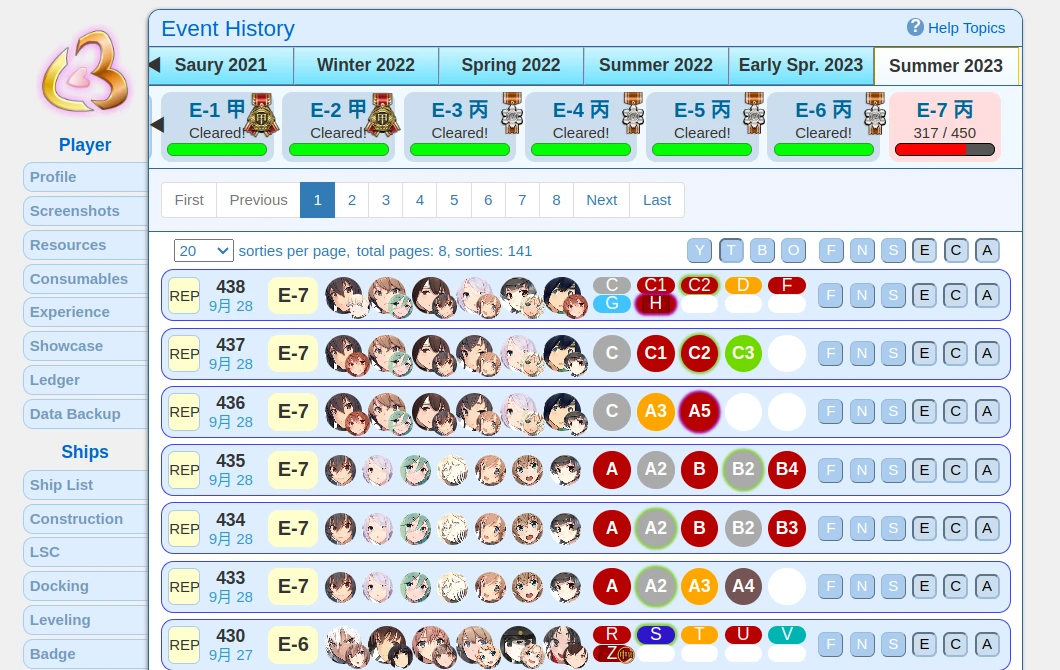Go to page 3 of sorties
The width and height of the screenshot is (1060, 670).
[x=385, y=200]
